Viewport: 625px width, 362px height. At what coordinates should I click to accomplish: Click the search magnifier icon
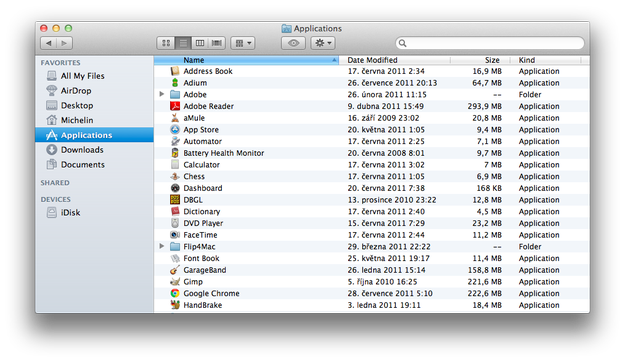click(x=403, y=43)
